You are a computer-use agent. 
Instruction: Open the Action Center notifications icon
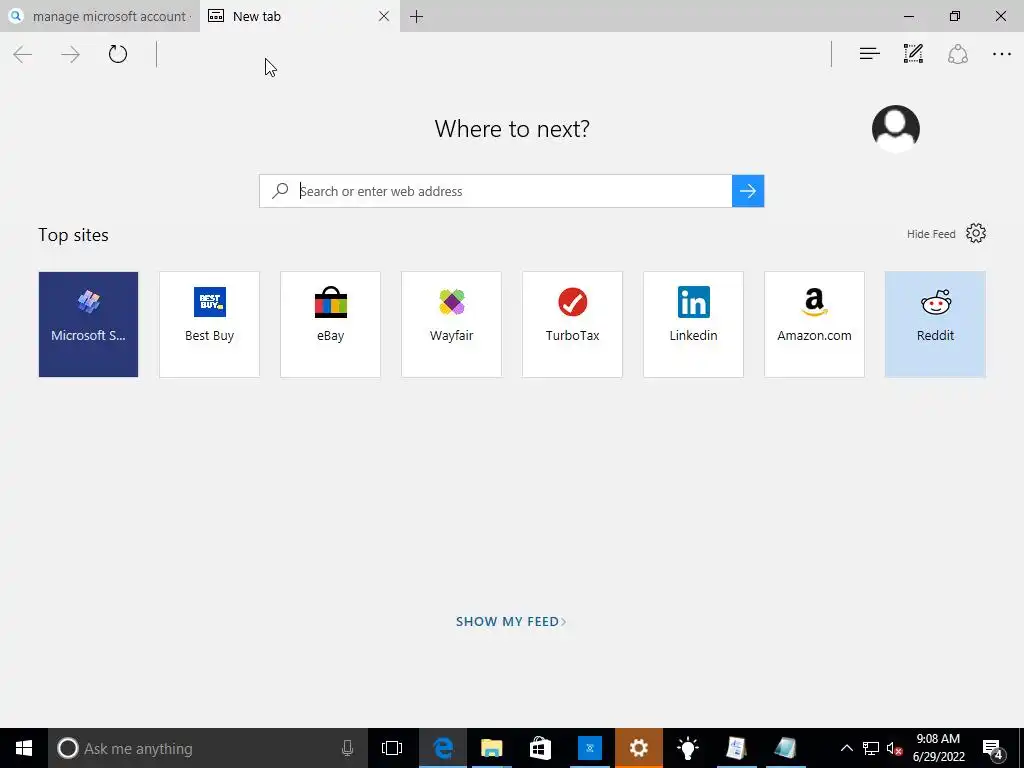[993, 748]
